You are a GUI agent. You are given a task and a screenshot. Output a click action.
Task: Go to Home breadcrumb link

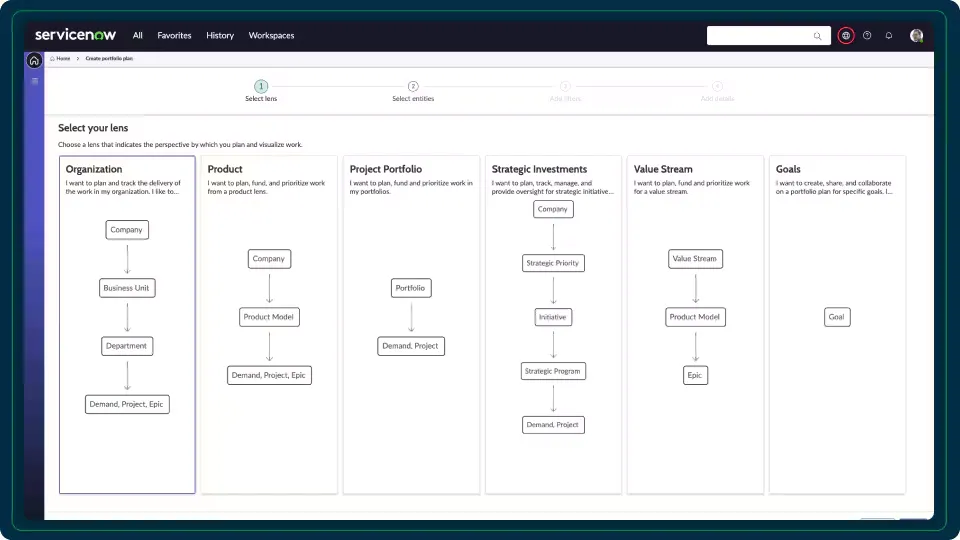click(60, 59)
